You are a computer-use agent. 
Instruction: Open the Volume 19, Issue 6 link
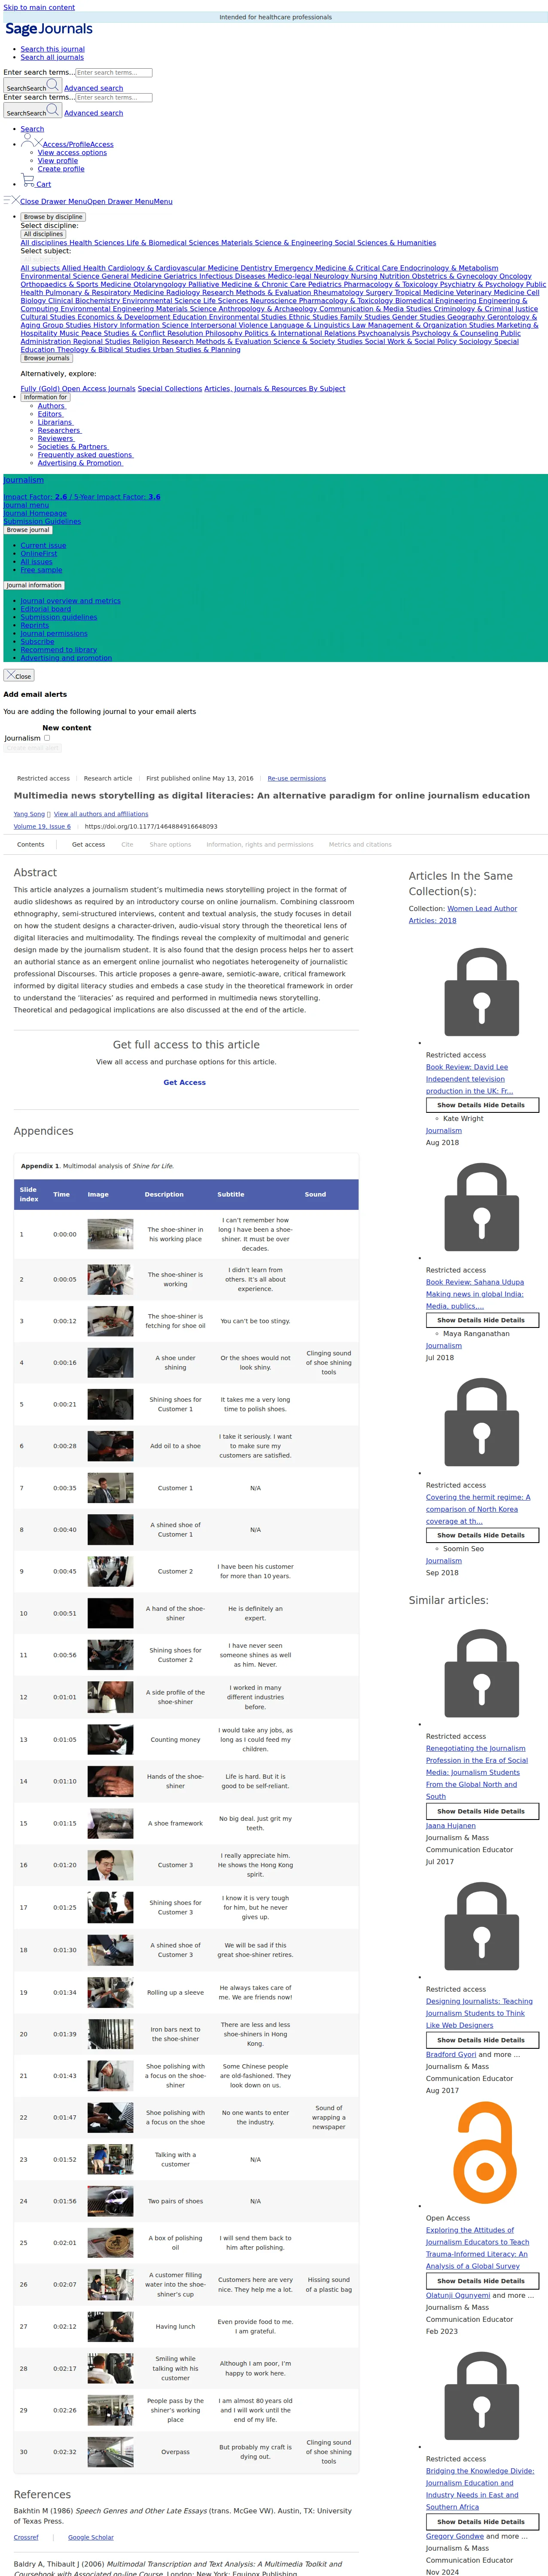(42, 826)
